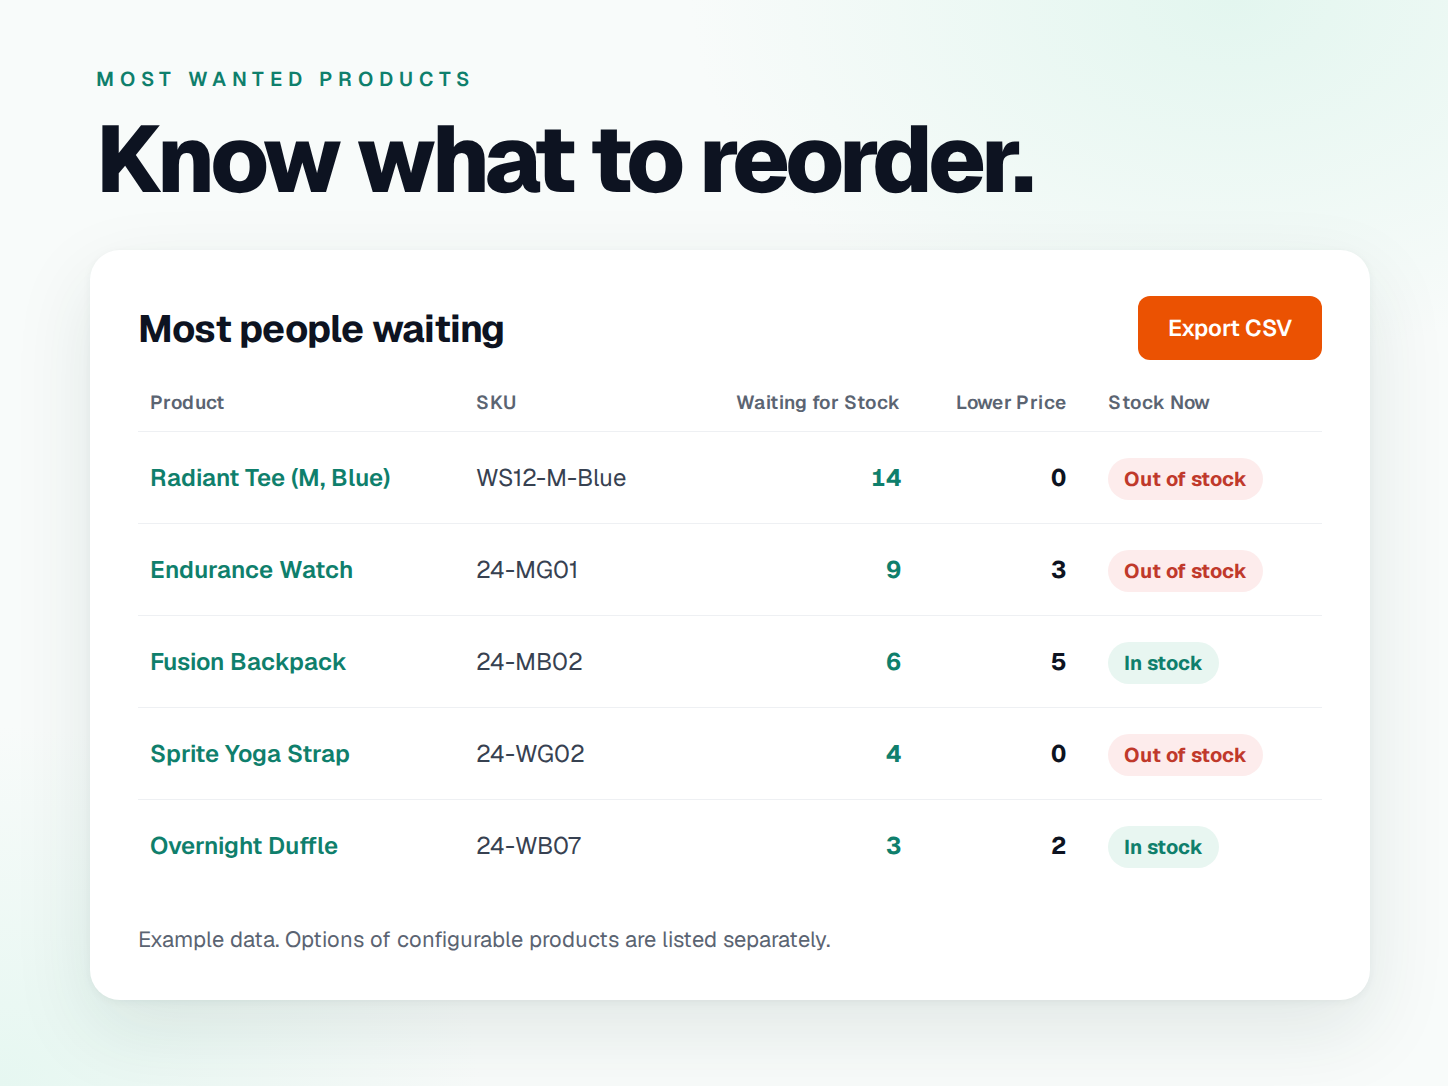Viewport: 1448px width, 1086px height.
Task: Select the SKU cell WS12-M-Blue
Action: (551, 478)
